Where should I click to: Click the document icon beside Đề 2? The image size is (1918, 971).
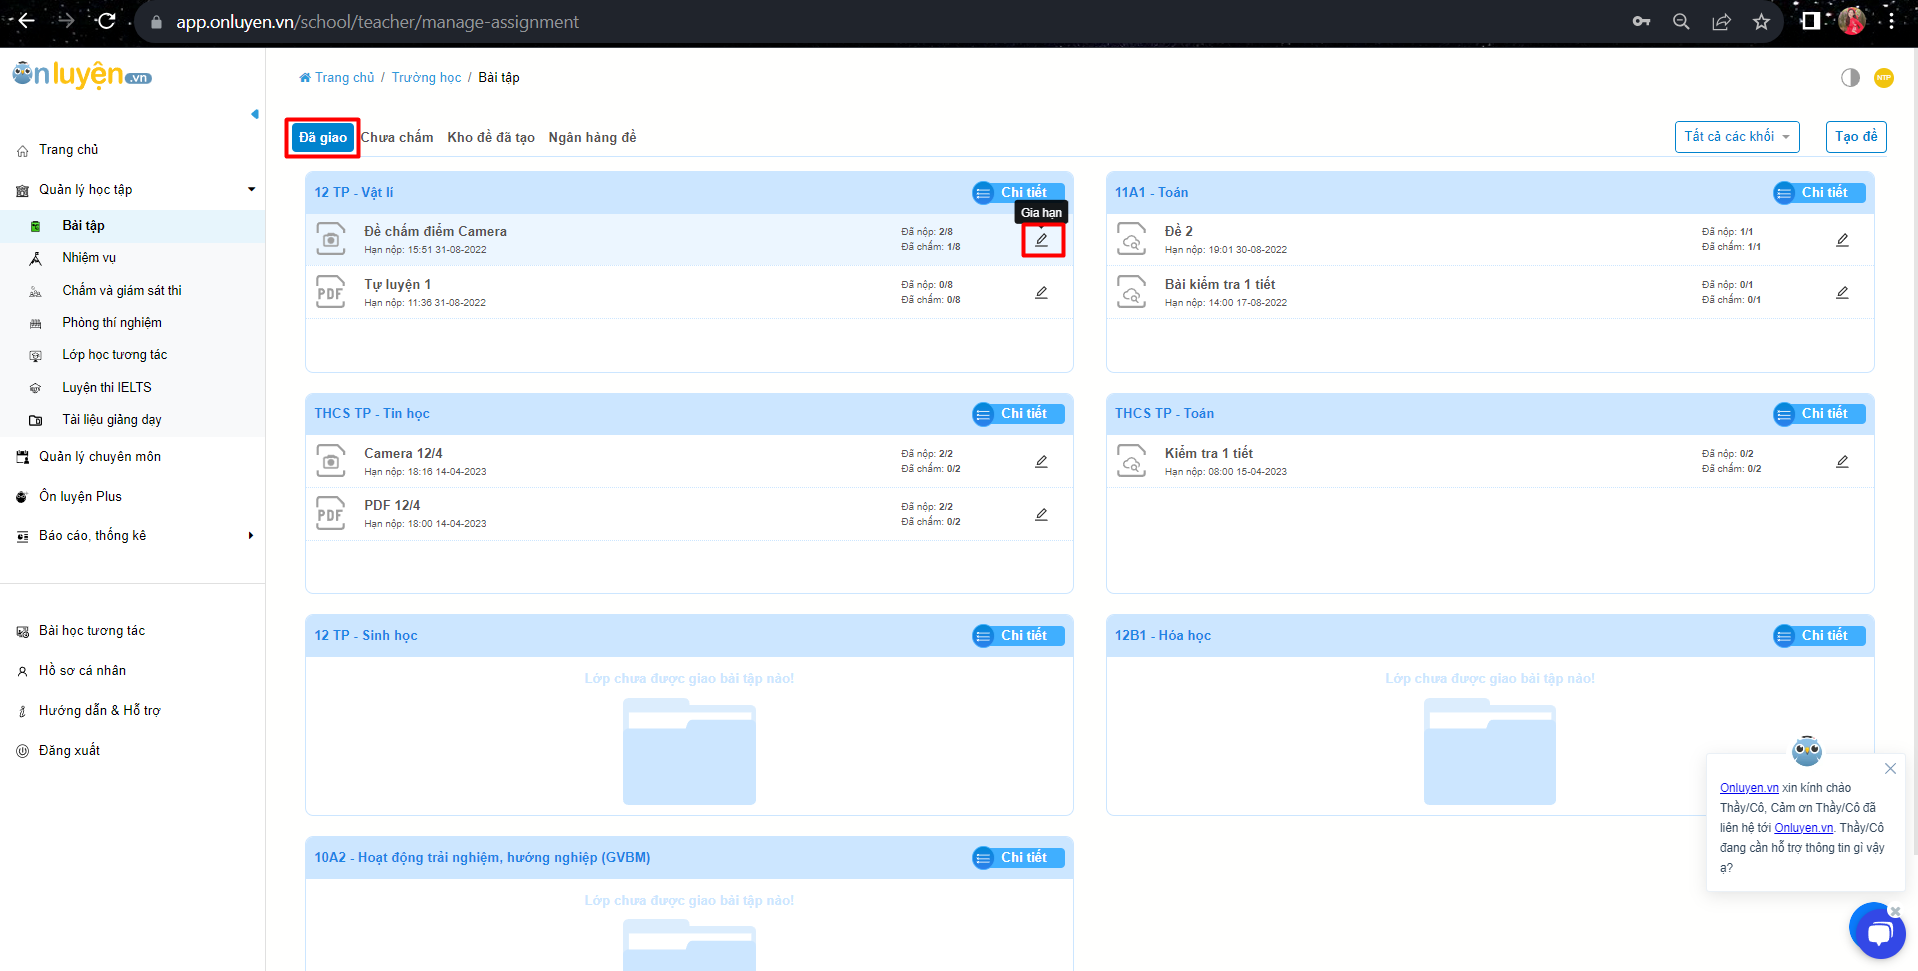point(1132,239)
